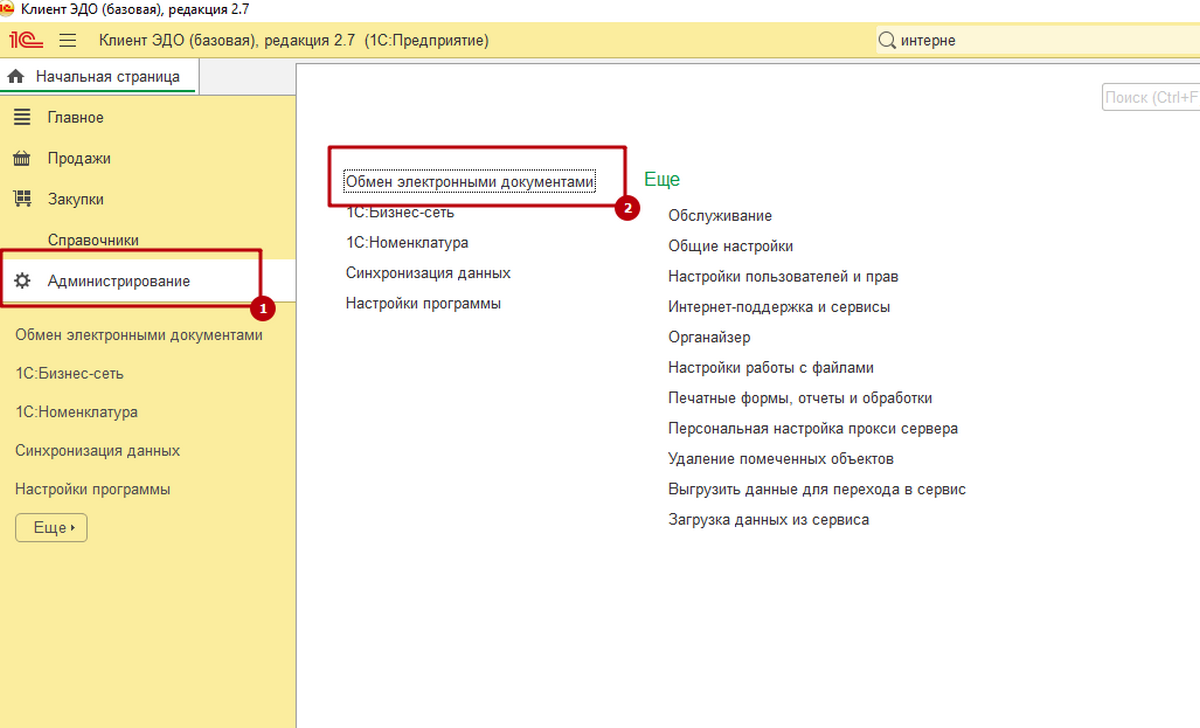Click the home icon on Начальная страница tab
The width and height of the screenshot is (1200, 728).
click(x=15, y=76)
